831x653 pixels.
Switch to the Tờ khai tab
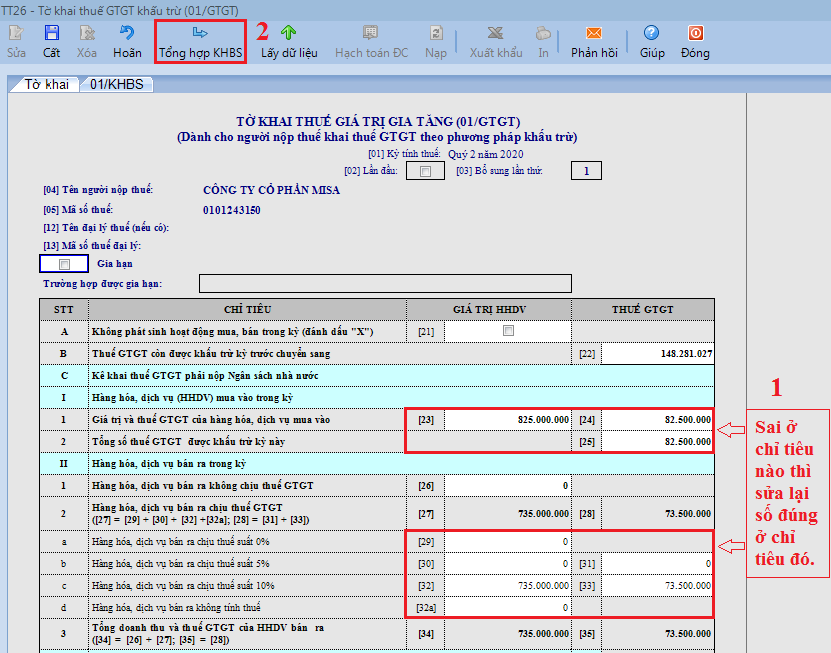click(47, 84)
